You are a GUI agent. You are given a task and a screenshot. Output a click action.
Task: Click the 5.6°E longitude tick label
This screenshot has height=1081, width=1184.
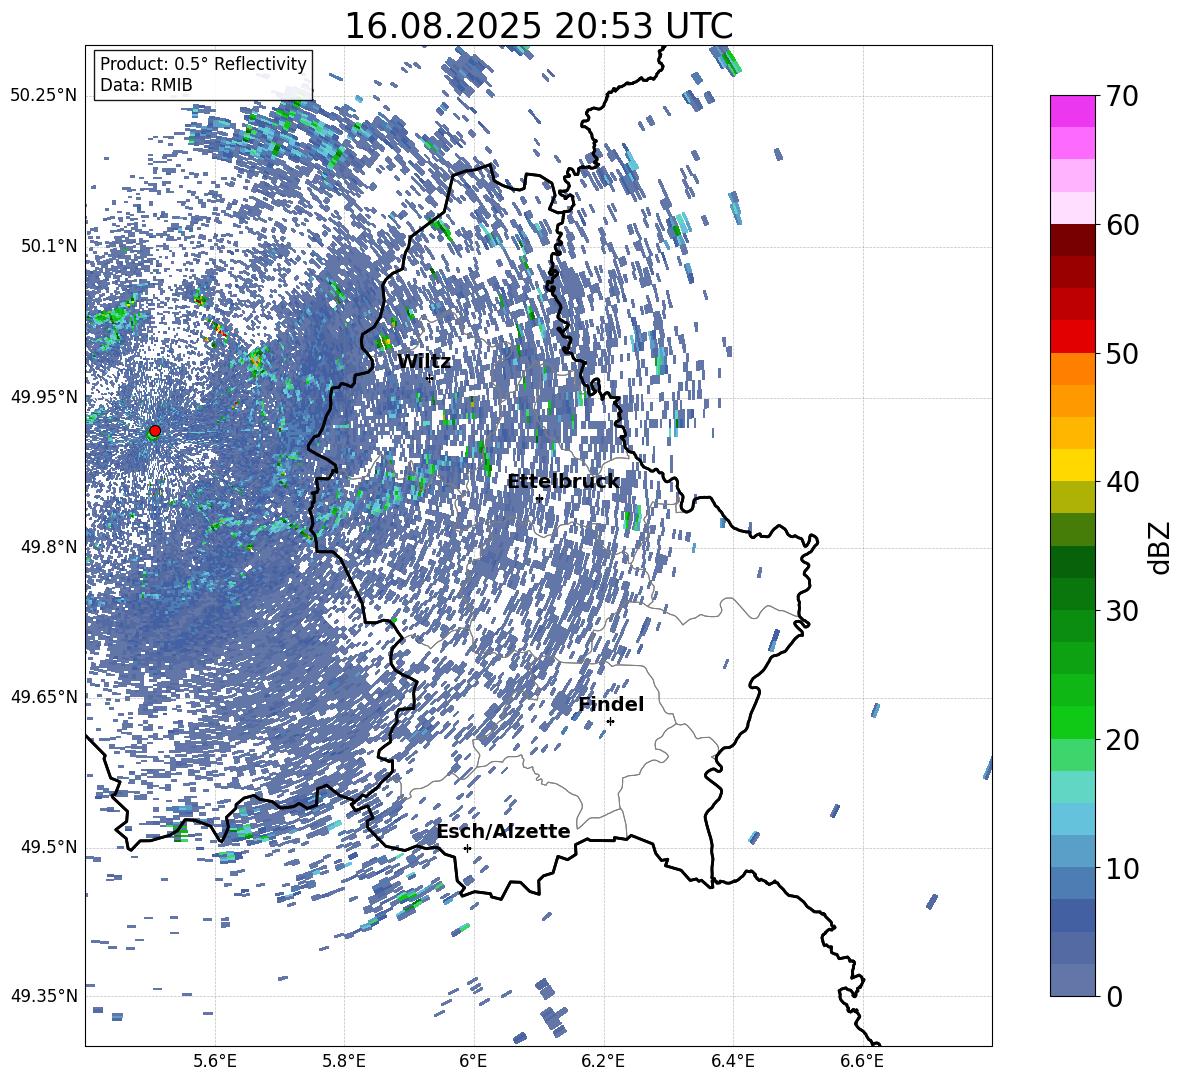click(215, 1061)
